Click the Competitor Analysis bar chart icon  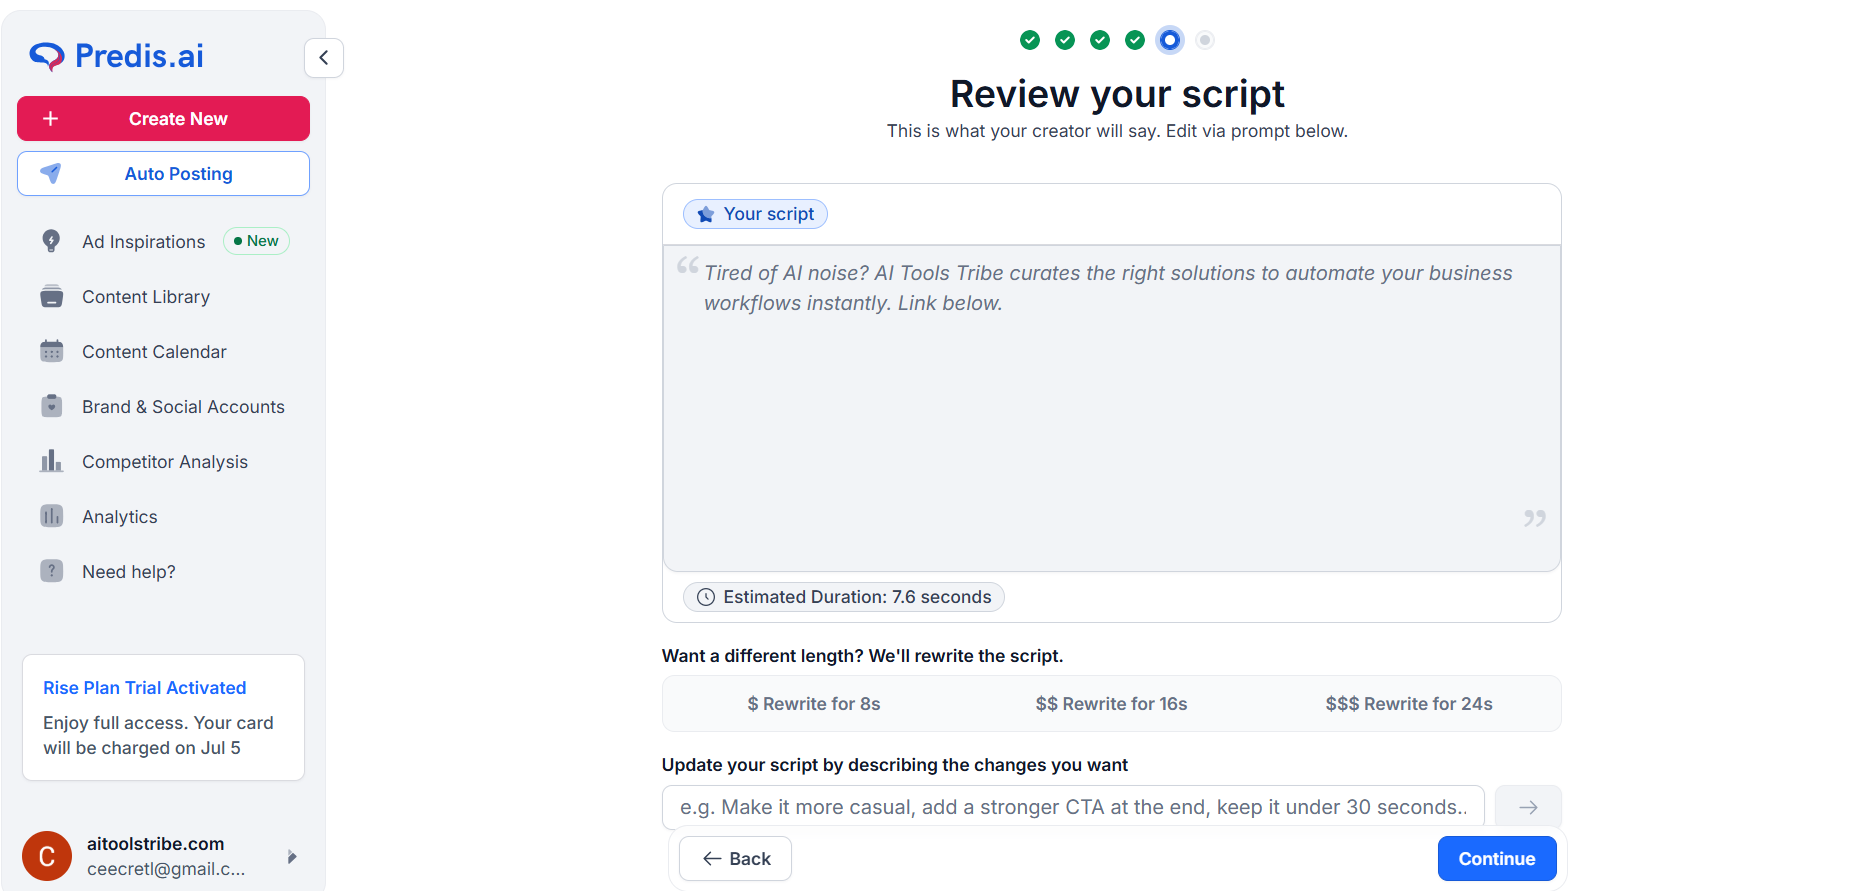(x=51, y=461)
